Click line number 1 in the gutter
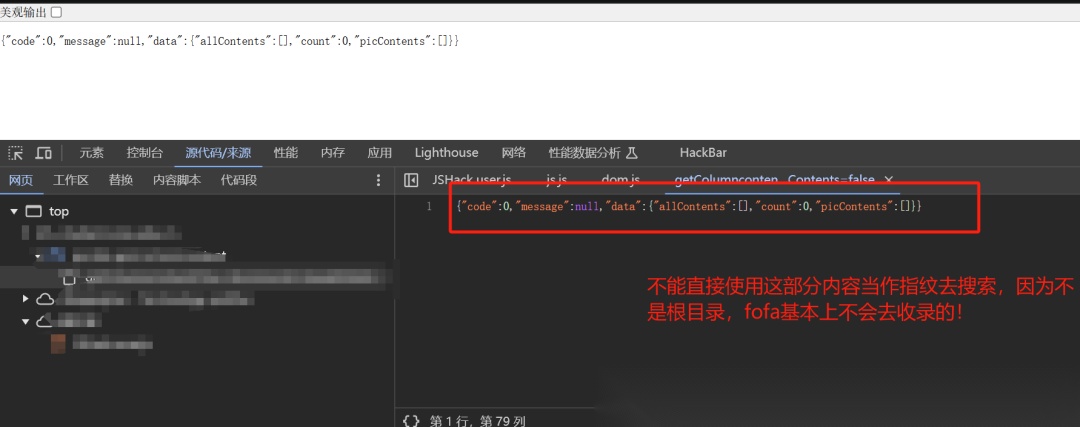The width and height of the screenshot is (1080, 427). 429,207
